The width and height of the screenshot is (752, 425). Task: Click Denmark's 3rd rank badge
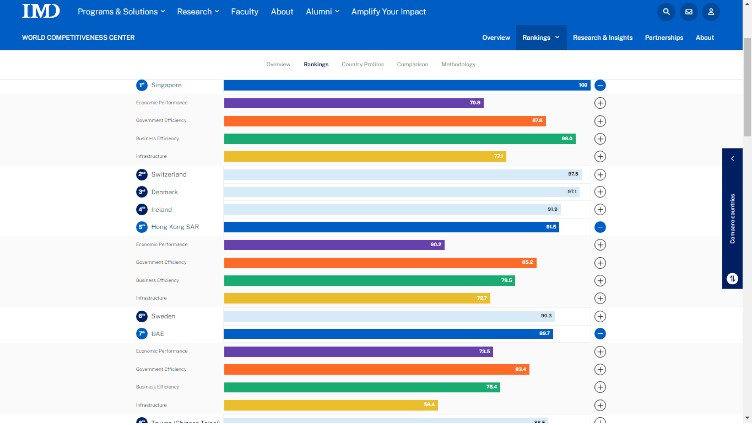click(141, 192)
